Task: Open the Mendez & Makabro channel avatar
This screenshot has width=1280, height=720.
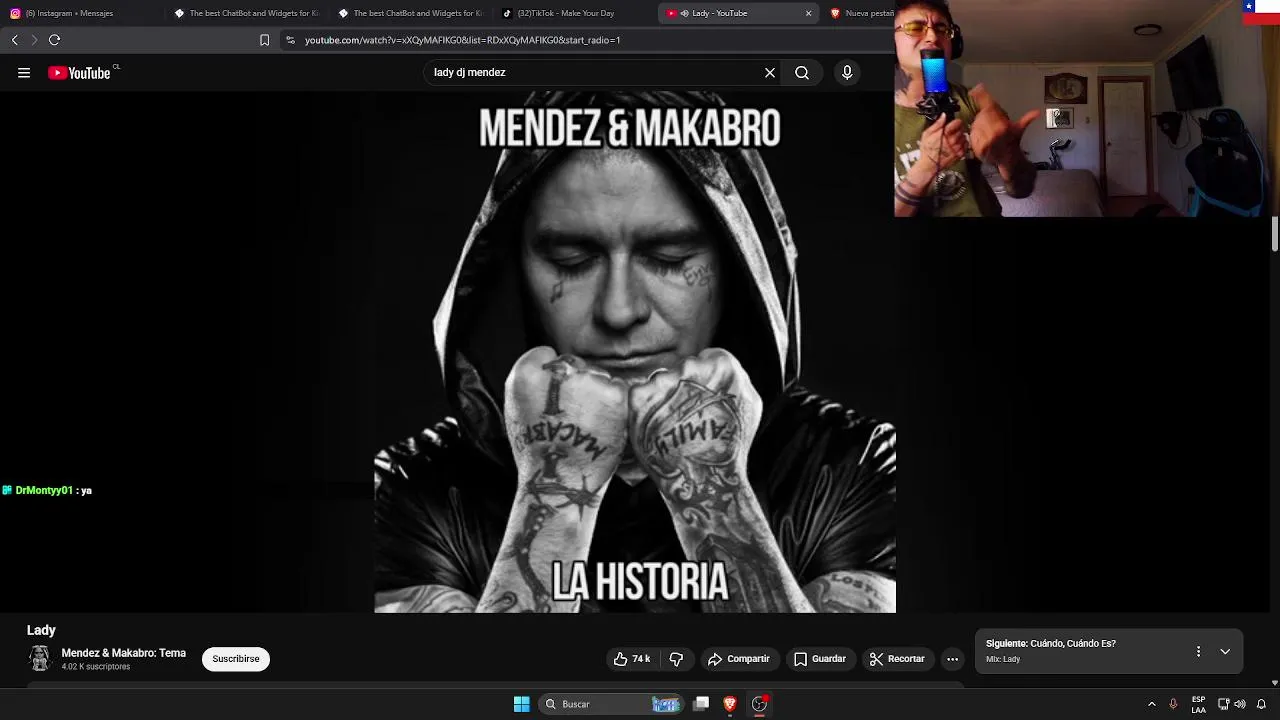Action: (x=39, y=658)
